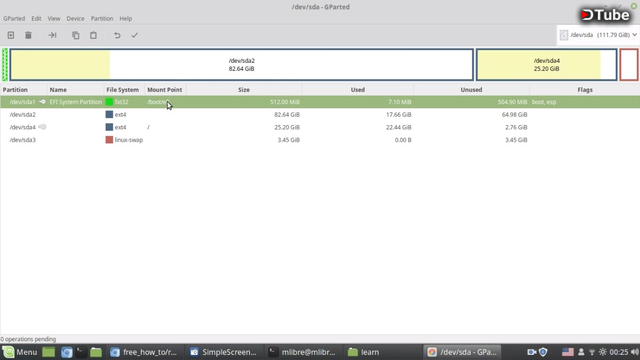Select the /dev/sda4 partition row
The height and width of the screenshot is (360, 640).
click(320, 127)
